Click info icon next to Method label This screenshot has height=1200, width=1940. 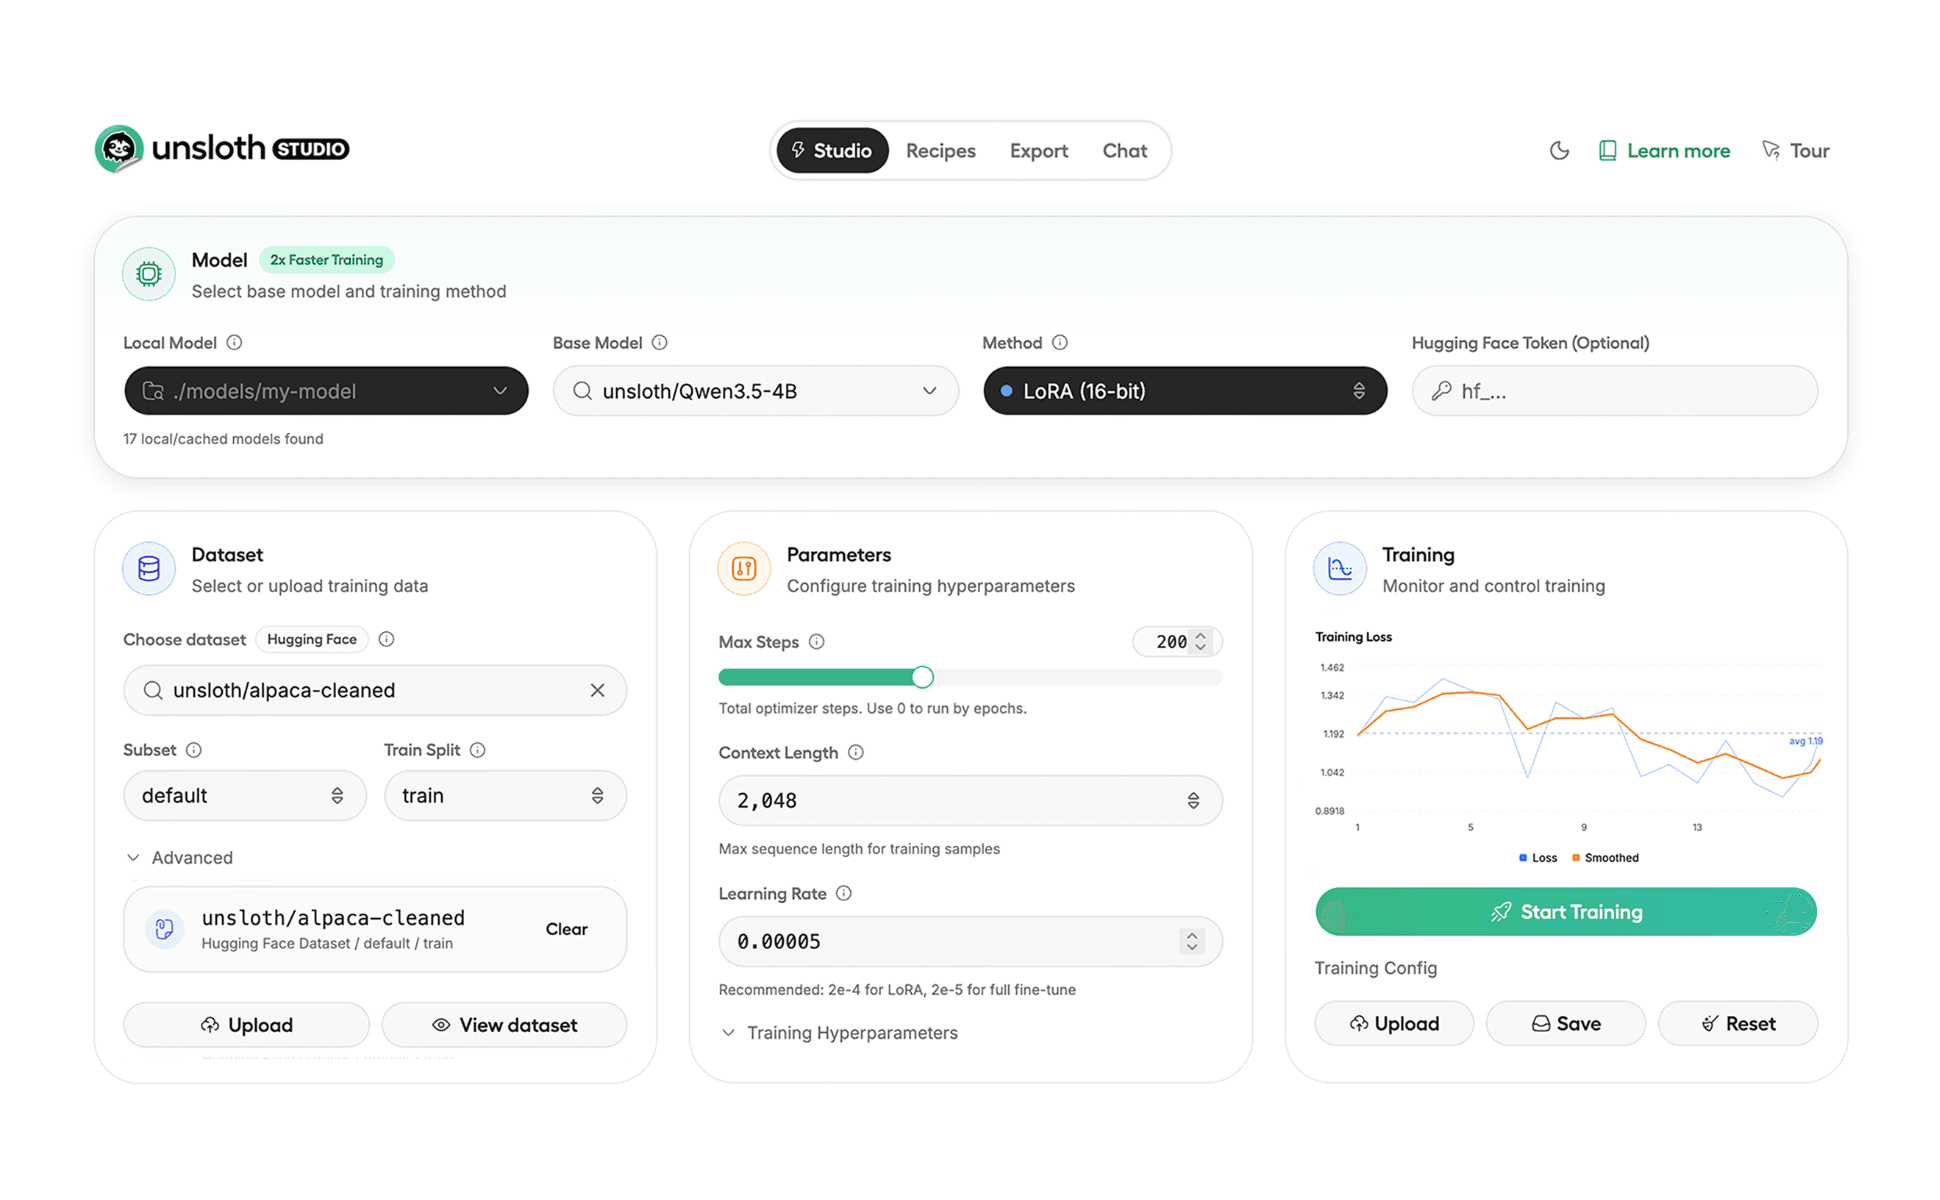(1060, 342)
